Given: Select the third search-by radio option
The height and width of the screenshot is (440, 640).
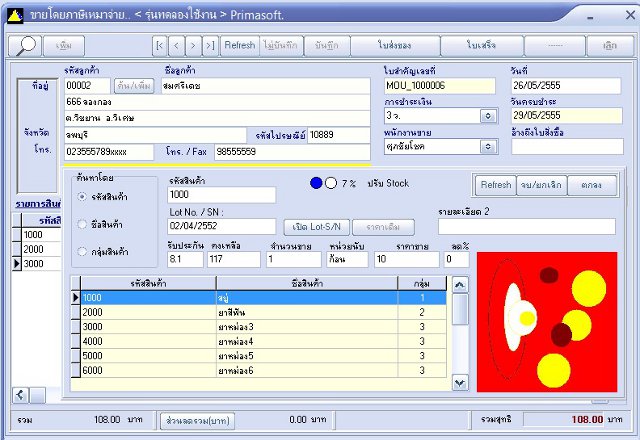Looking at the screenshot, I should (82, 251).
